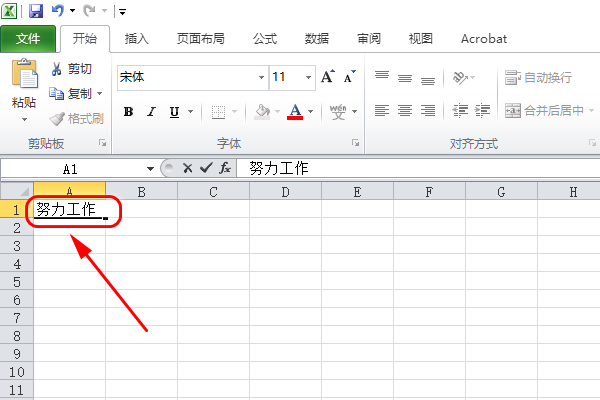Open the 公式 tab
This screenshot has width=600, height=400.
coord(265,39)
